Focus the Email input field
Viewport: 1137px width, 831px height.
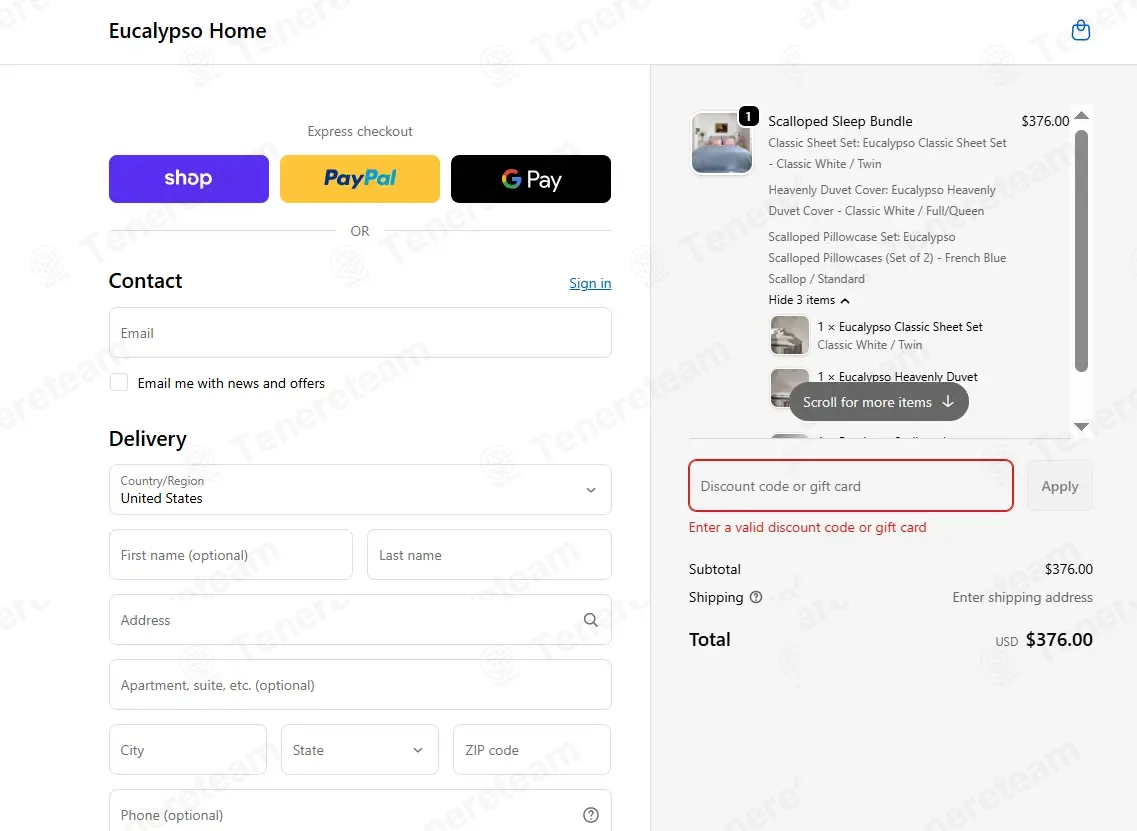[360, 333]
